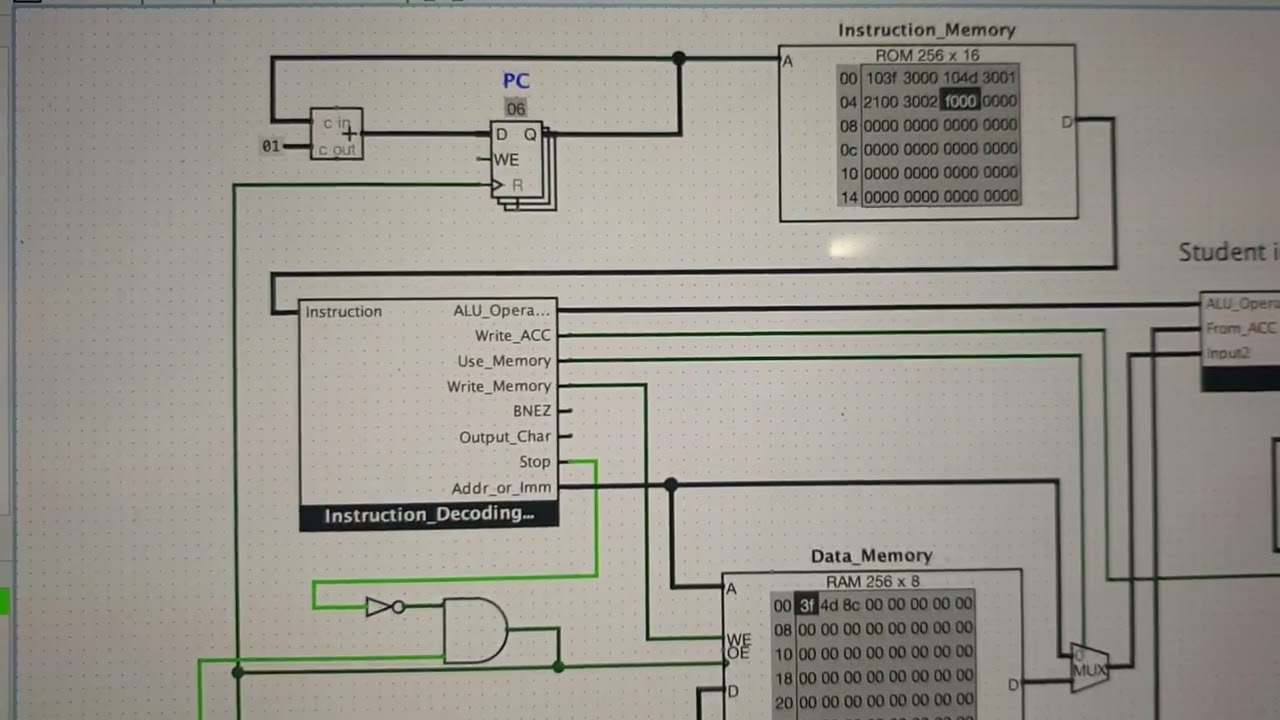Select ROM cell value 103f

tap(882, 78)
